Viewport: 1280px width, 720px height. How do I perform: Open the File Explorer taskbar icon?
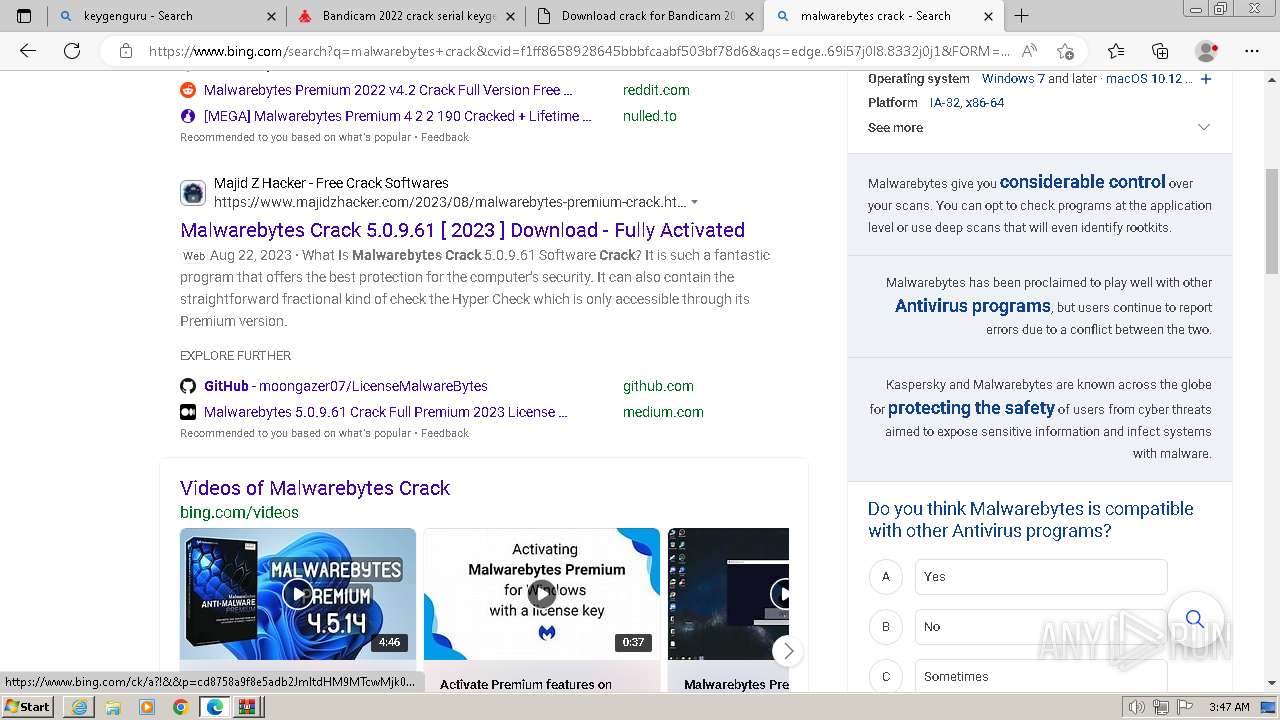pyautogui.click(x=113, y=707)
